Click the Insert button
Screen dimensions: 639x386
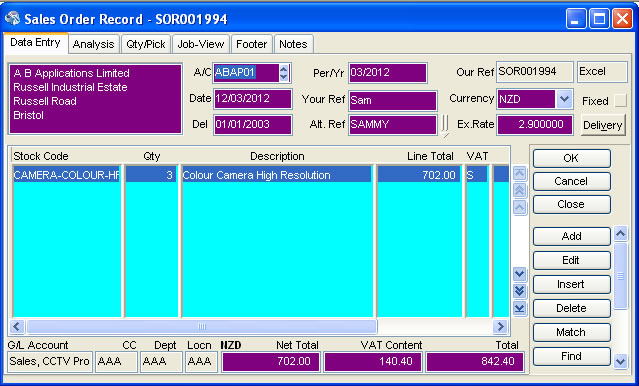(571, 284)
